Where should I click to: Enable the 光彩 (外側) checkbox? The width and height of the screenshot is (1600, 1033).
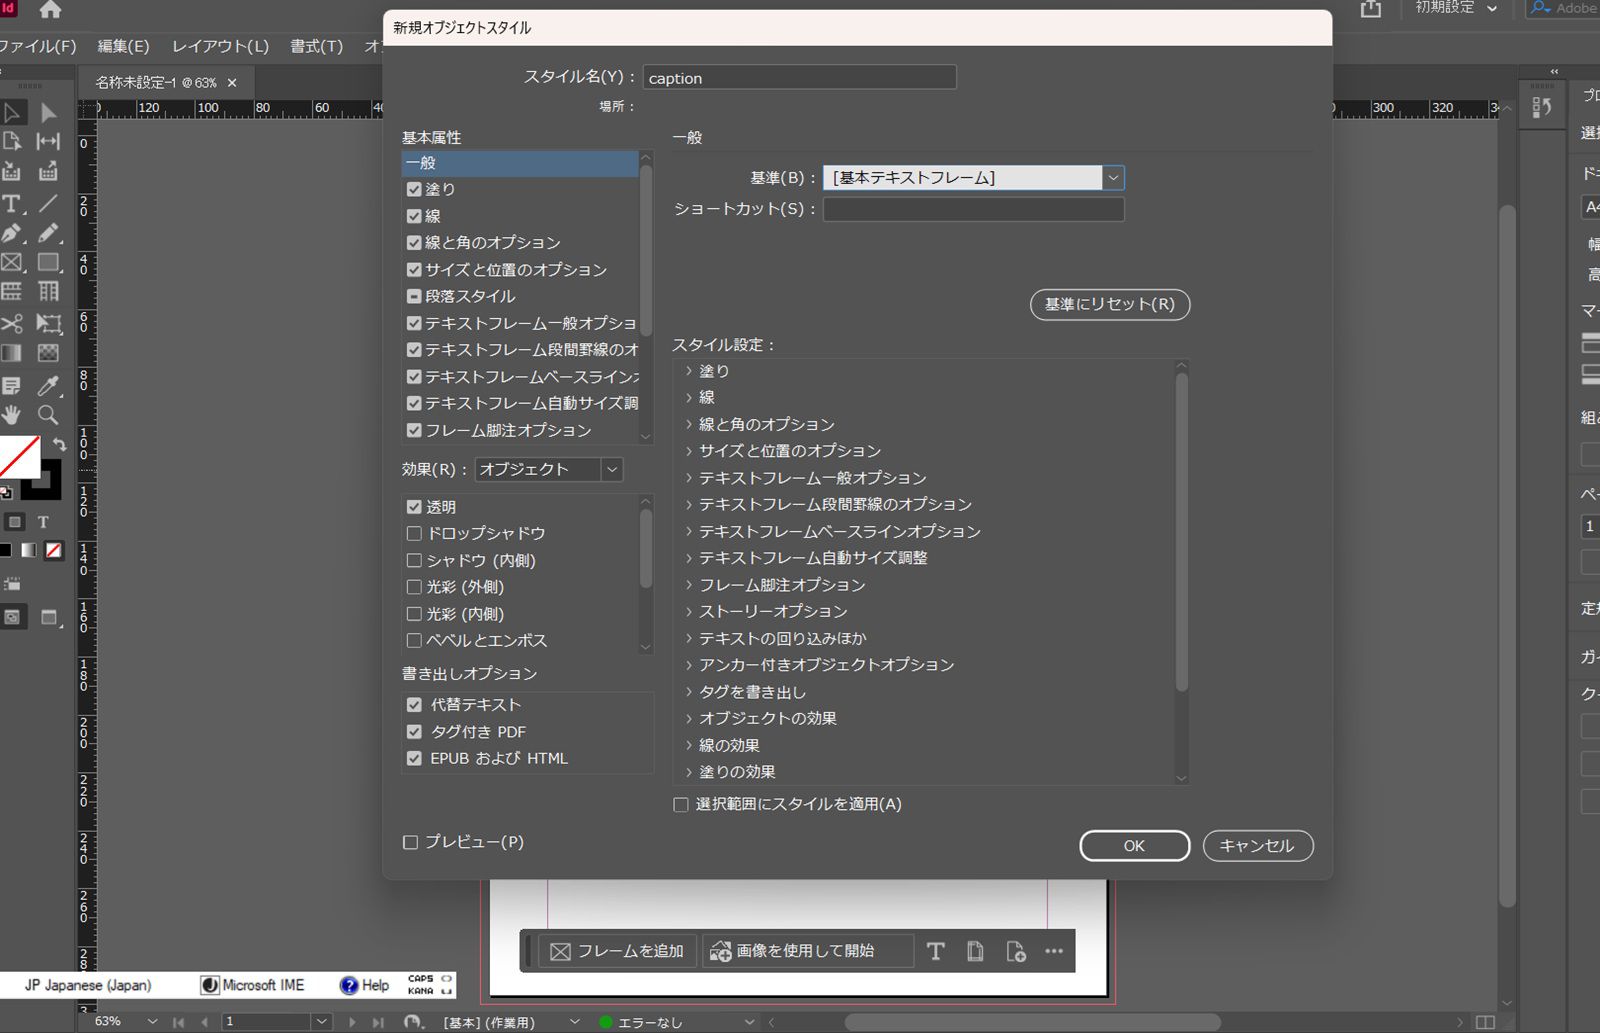[x=414, y=587]
